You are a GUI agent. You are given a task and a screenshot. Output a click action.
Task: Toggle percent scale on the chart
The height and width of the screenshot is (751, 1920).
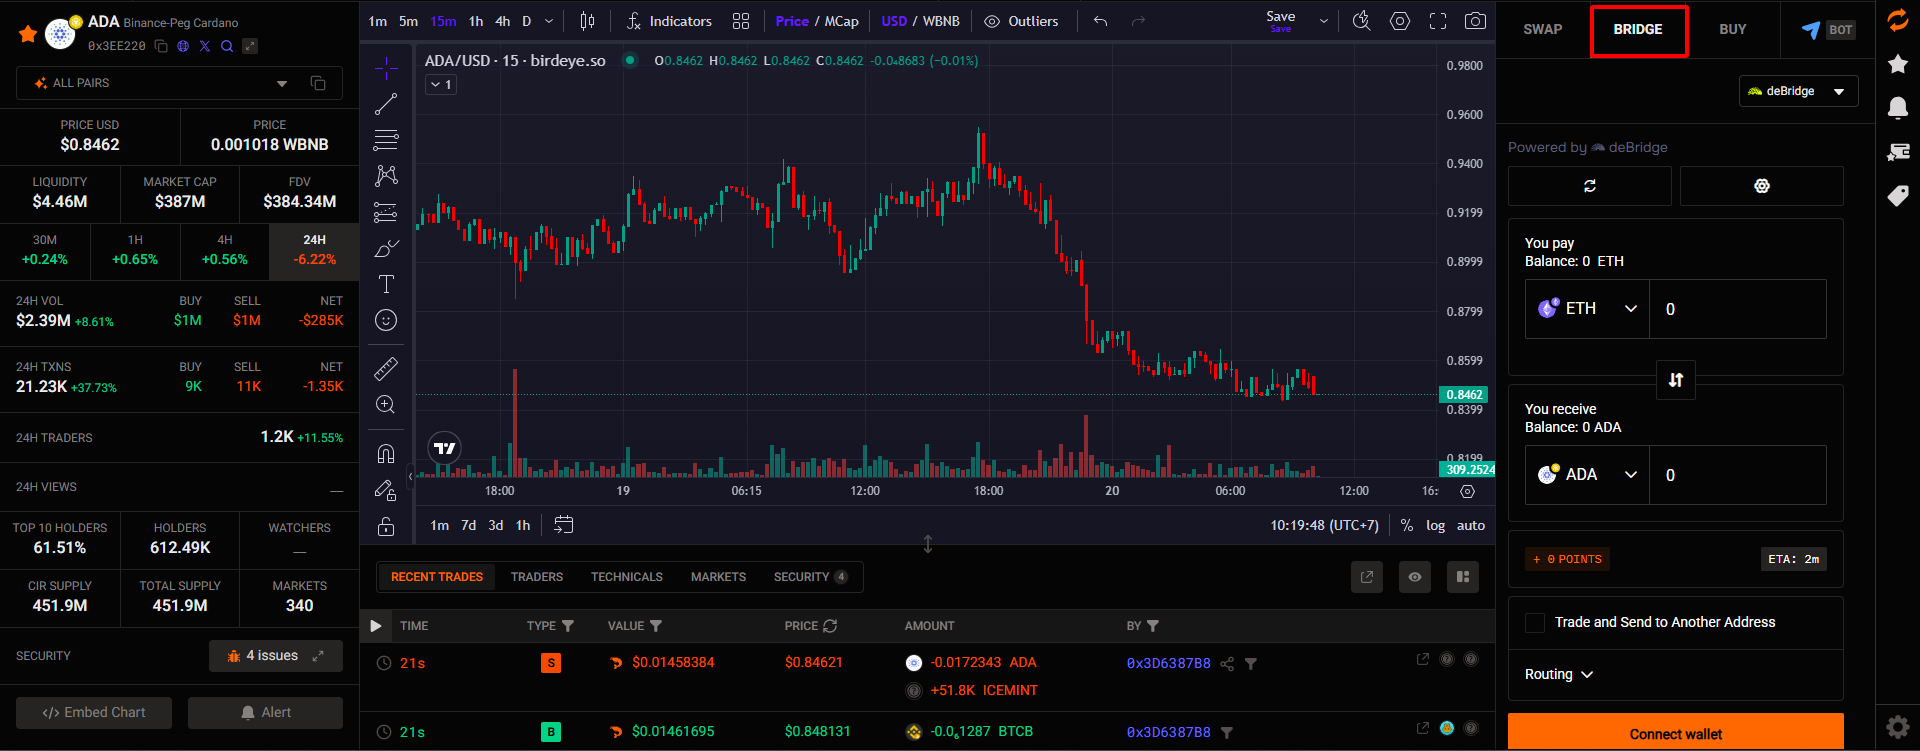(x=1407, y=525)
